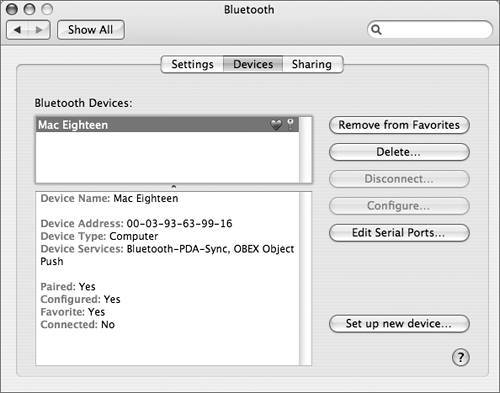Click the Configured: Yes line
The image size is (500, 393).
80,299
